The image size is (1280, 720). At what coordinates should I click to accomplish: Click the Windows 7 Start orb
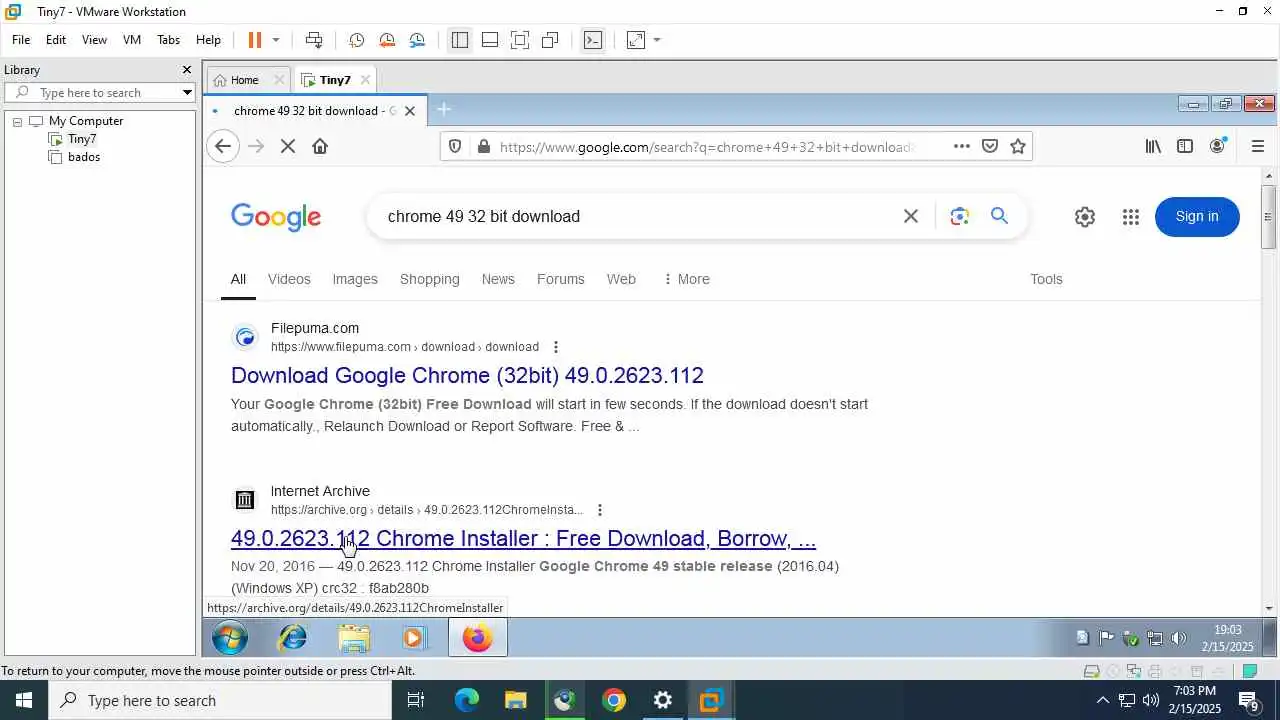click(x=229, y=637)
